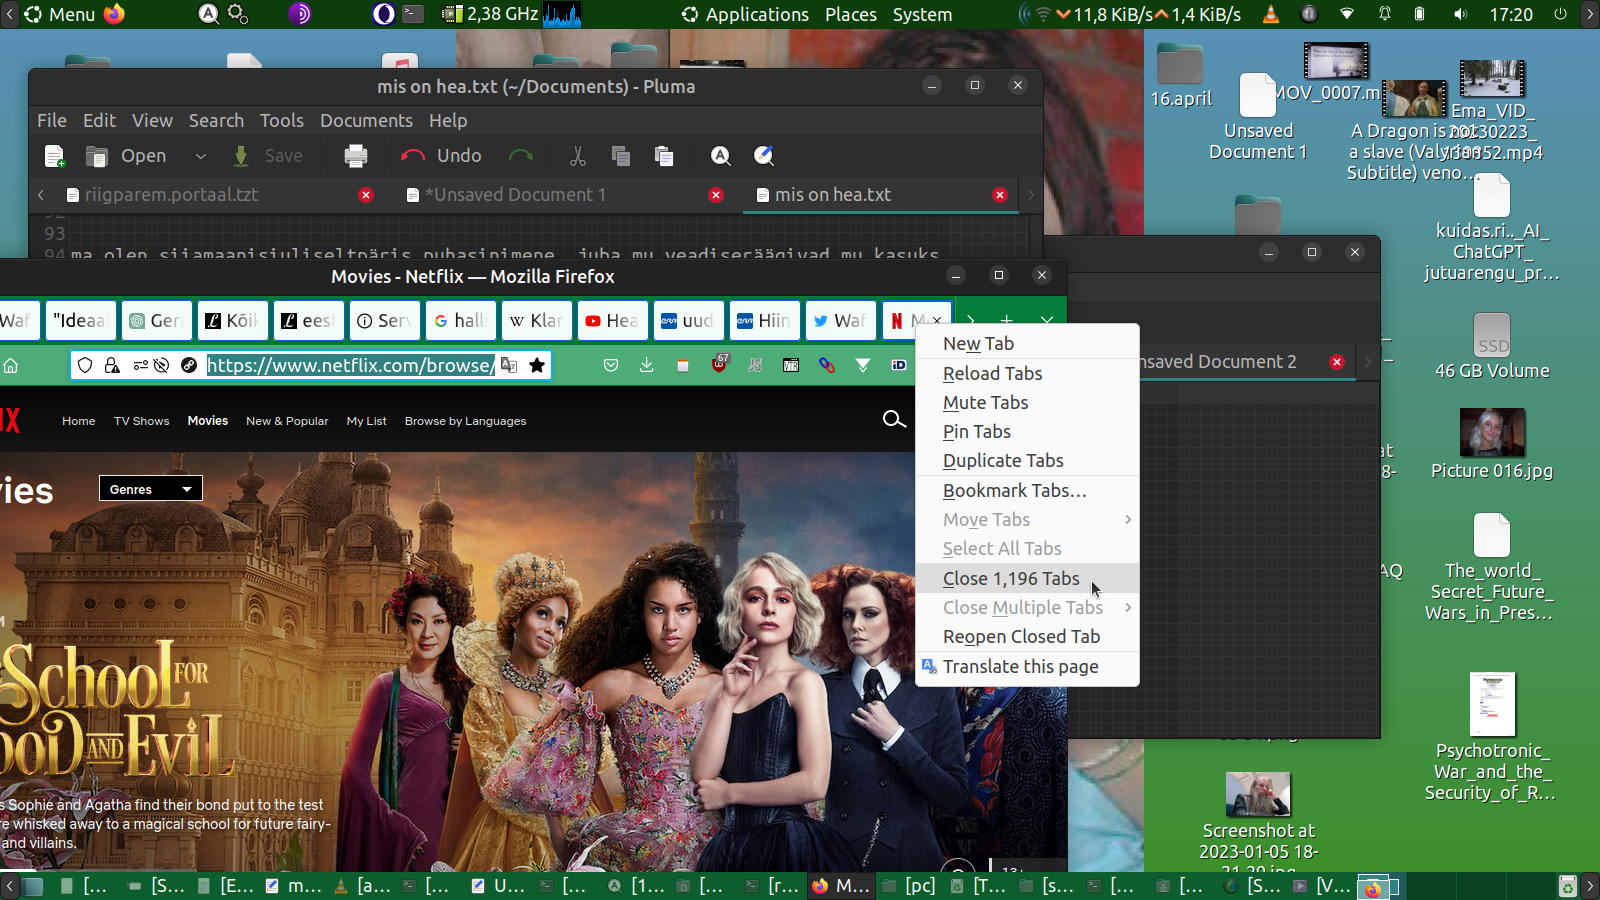Select Close 1,196 Tabs from context menu
Image resolution: width=1600 pixels, height=900 pixels.
[x=1011, y=579]
